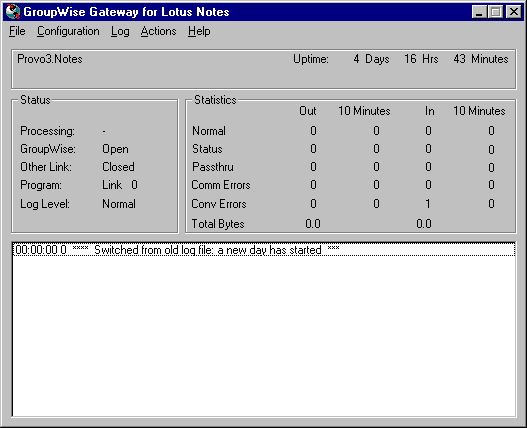Click the Total Bytes Out value 0.0
527x428 pixels.
313,224
